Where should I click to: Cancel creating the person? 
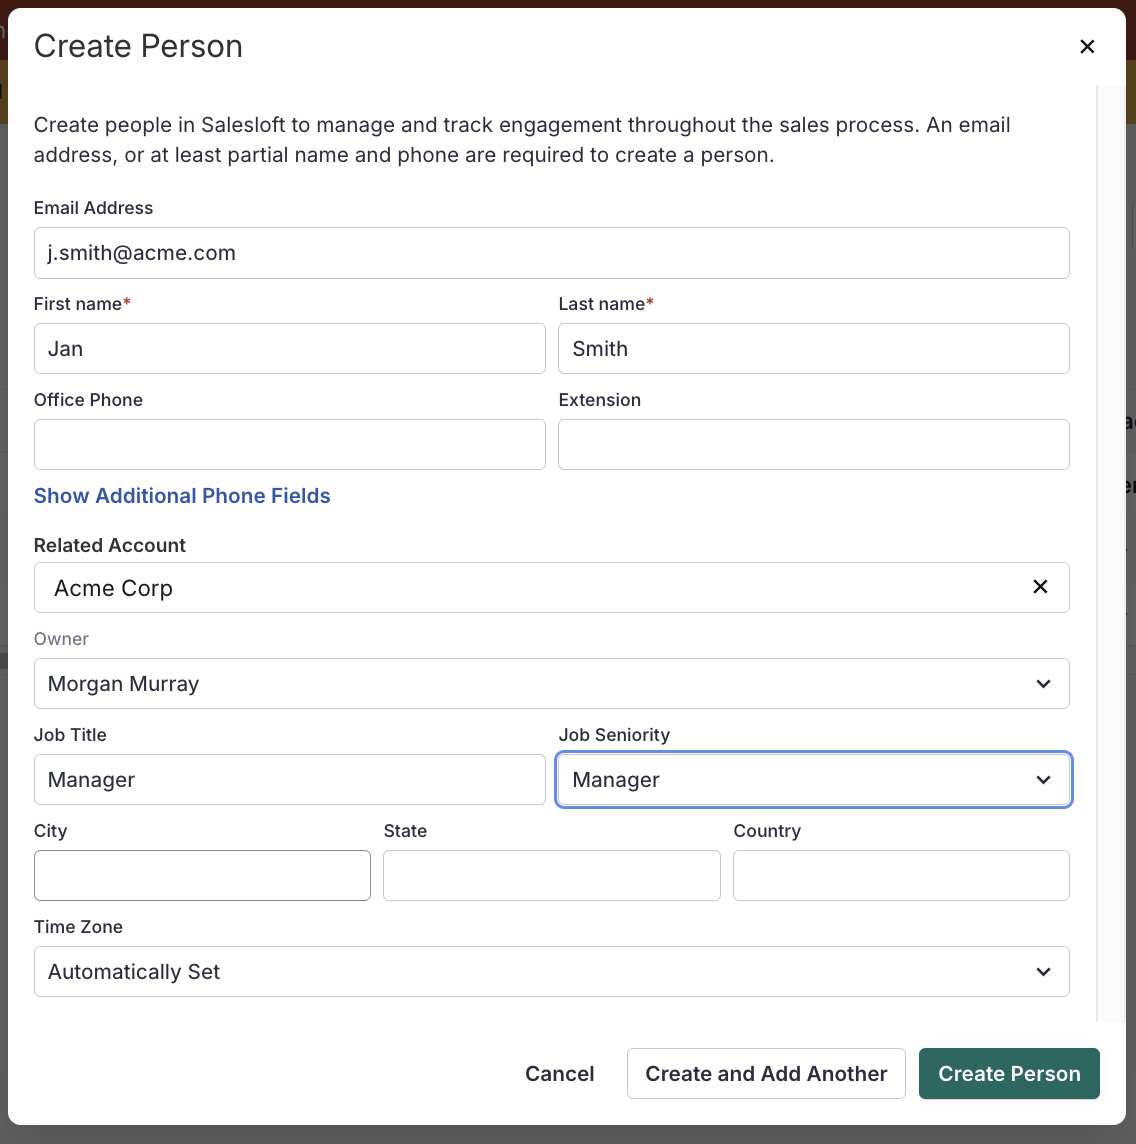pyautogui.click(x=559, y=1073)
